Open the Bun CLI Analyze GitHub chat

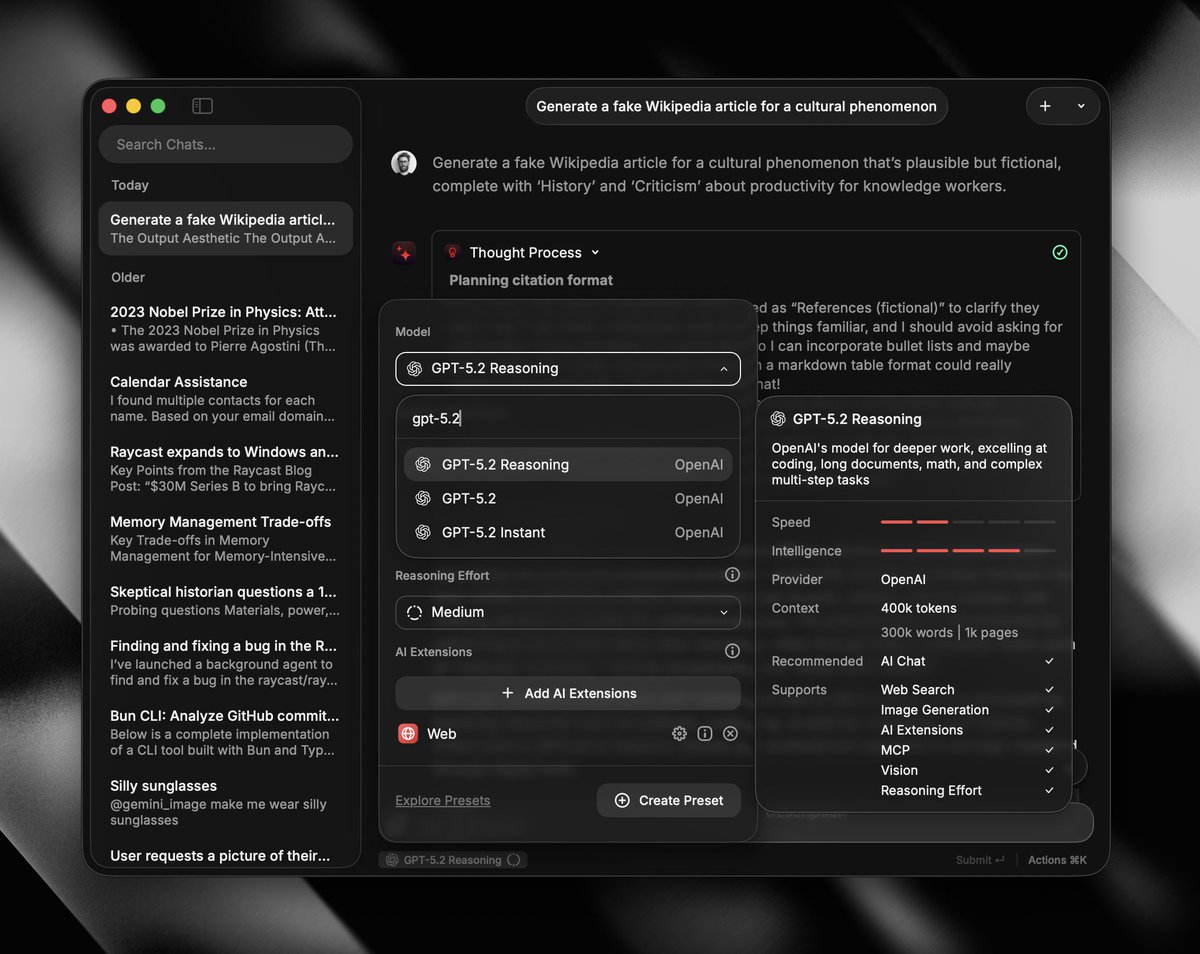226,733
